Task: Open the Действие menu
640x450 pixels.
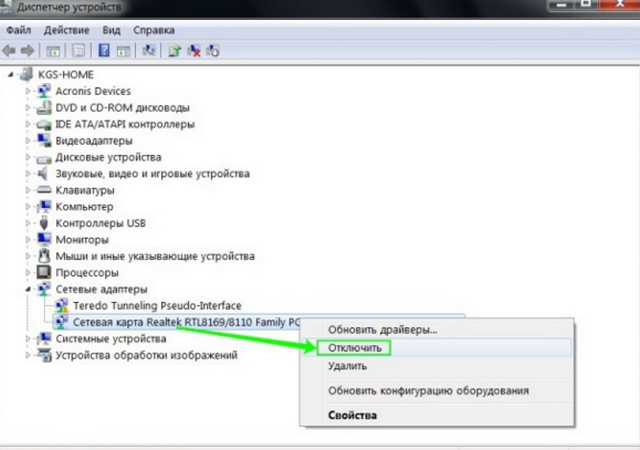Action: [x=68, y=29]
